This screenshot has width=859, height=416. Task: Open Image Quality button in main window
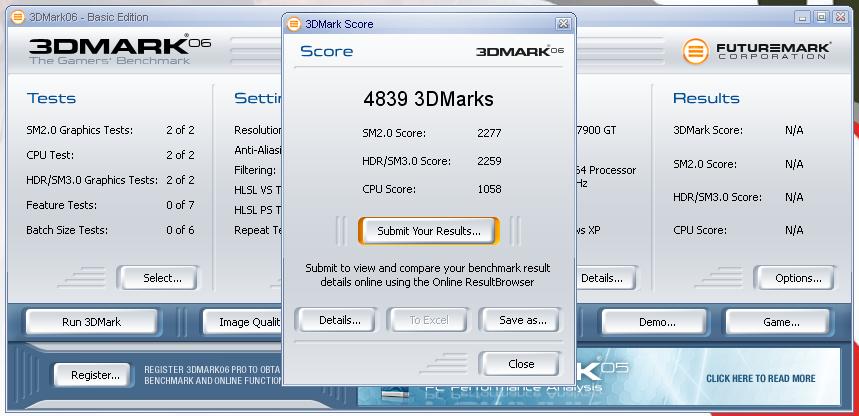pos(243,322)
